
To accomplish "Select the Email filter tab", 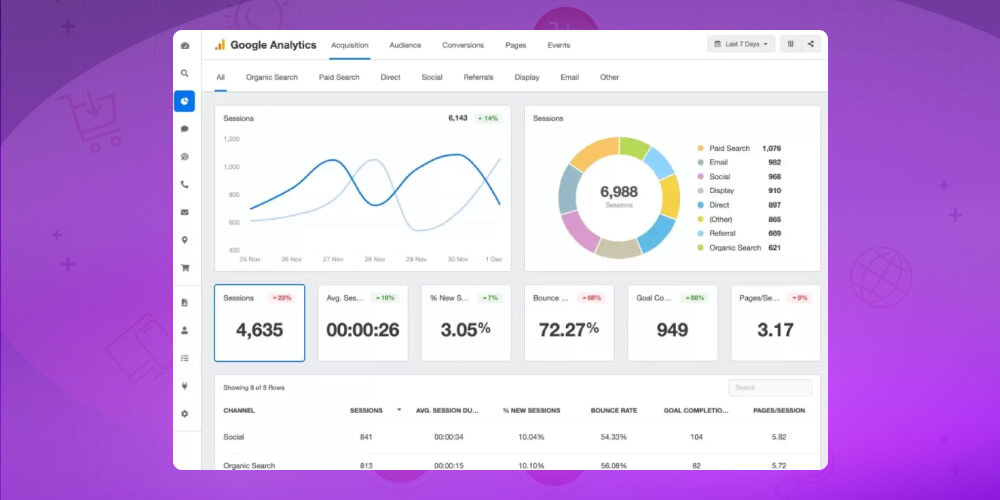I will pos(570,77).
